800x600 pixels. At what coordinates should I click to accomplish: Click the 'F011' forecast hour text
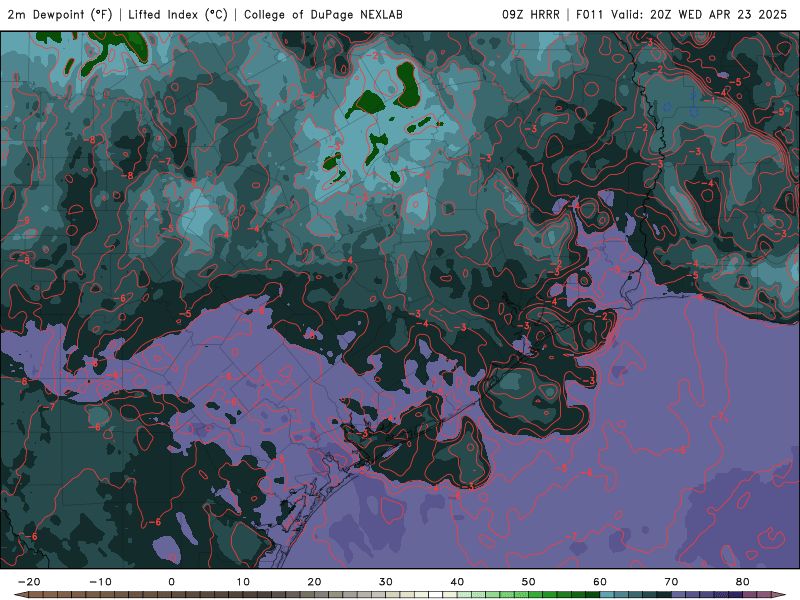click(590, 15)
